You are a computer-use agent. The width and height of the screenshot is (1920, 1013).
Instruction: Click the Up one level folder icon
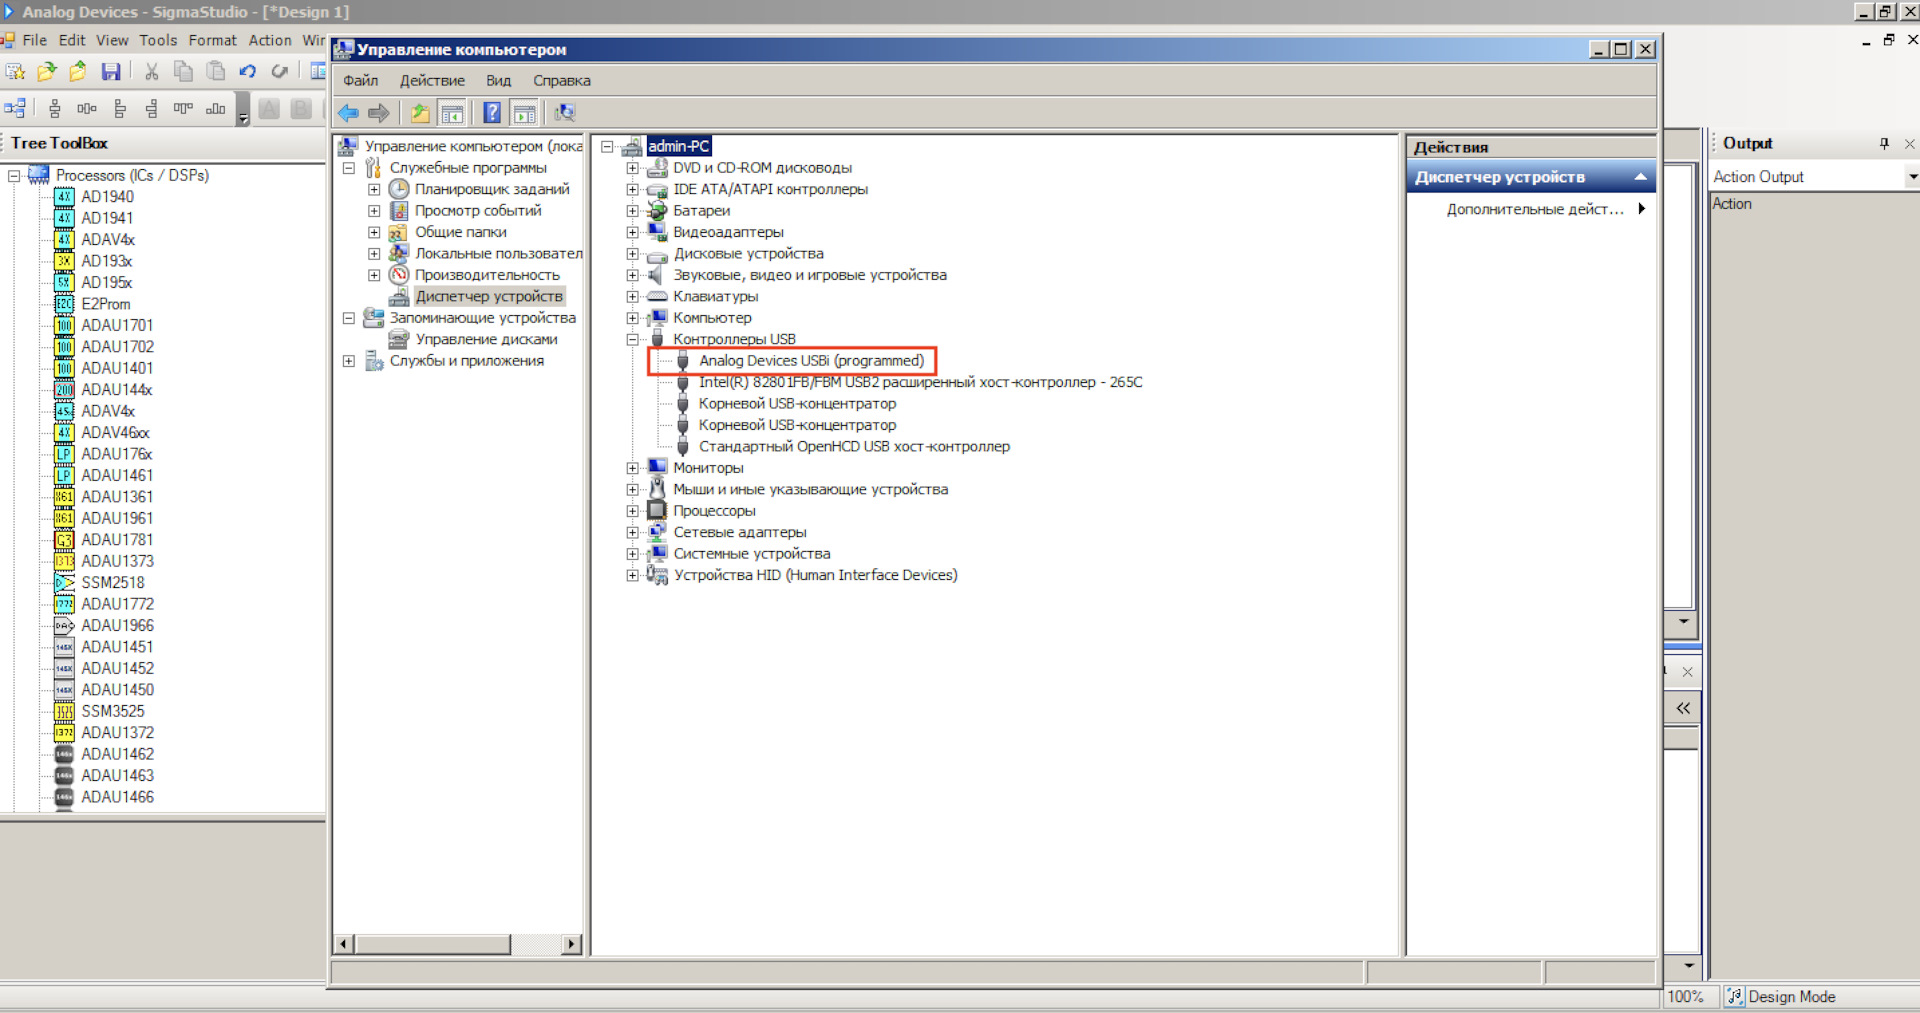(420, 113)
